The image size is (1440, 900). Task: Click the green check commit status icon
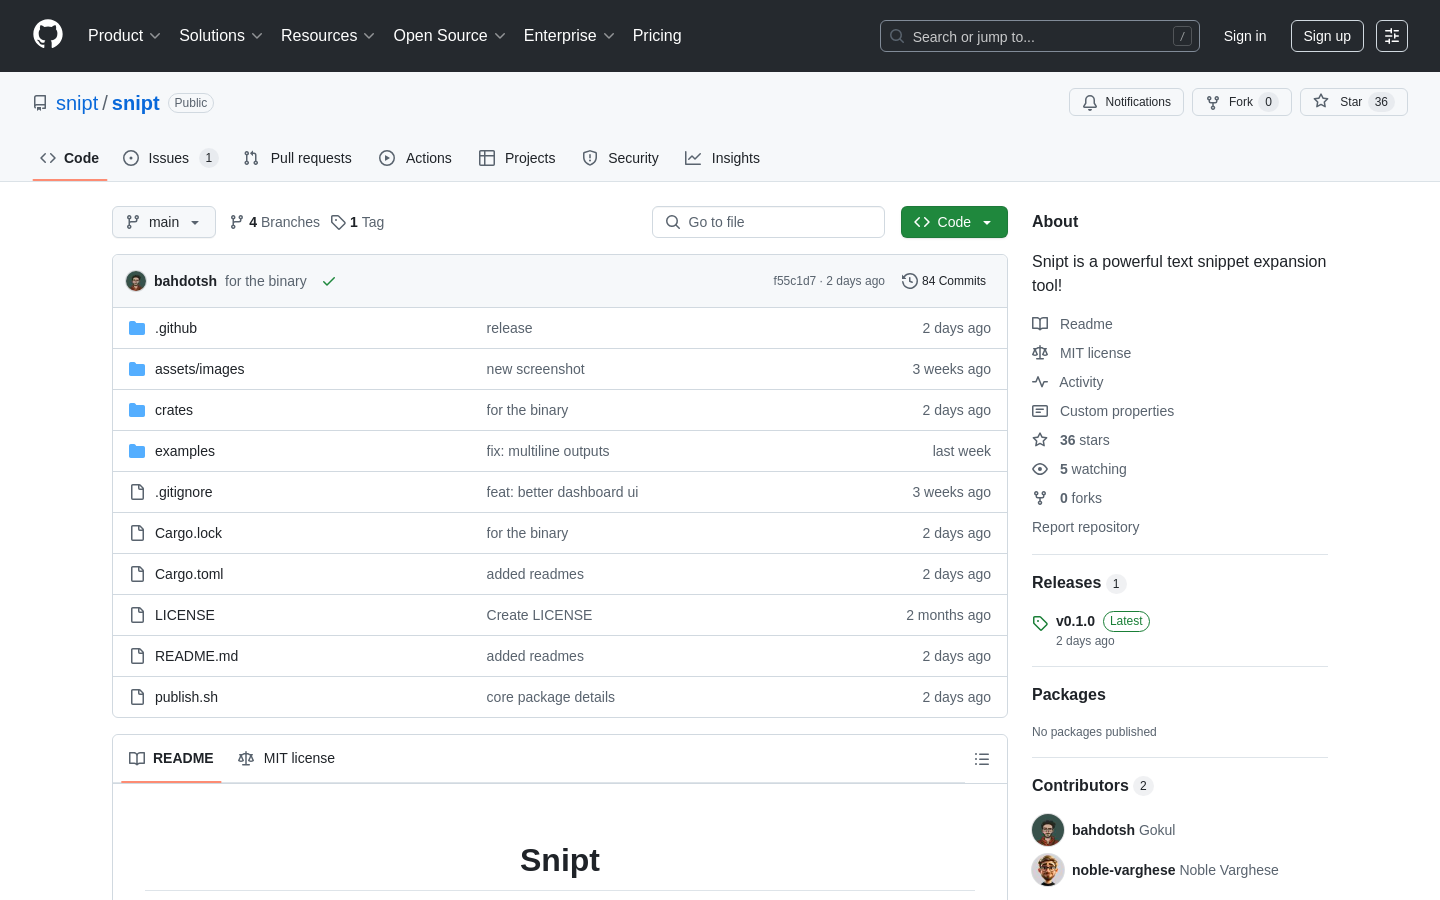(329, 282)
